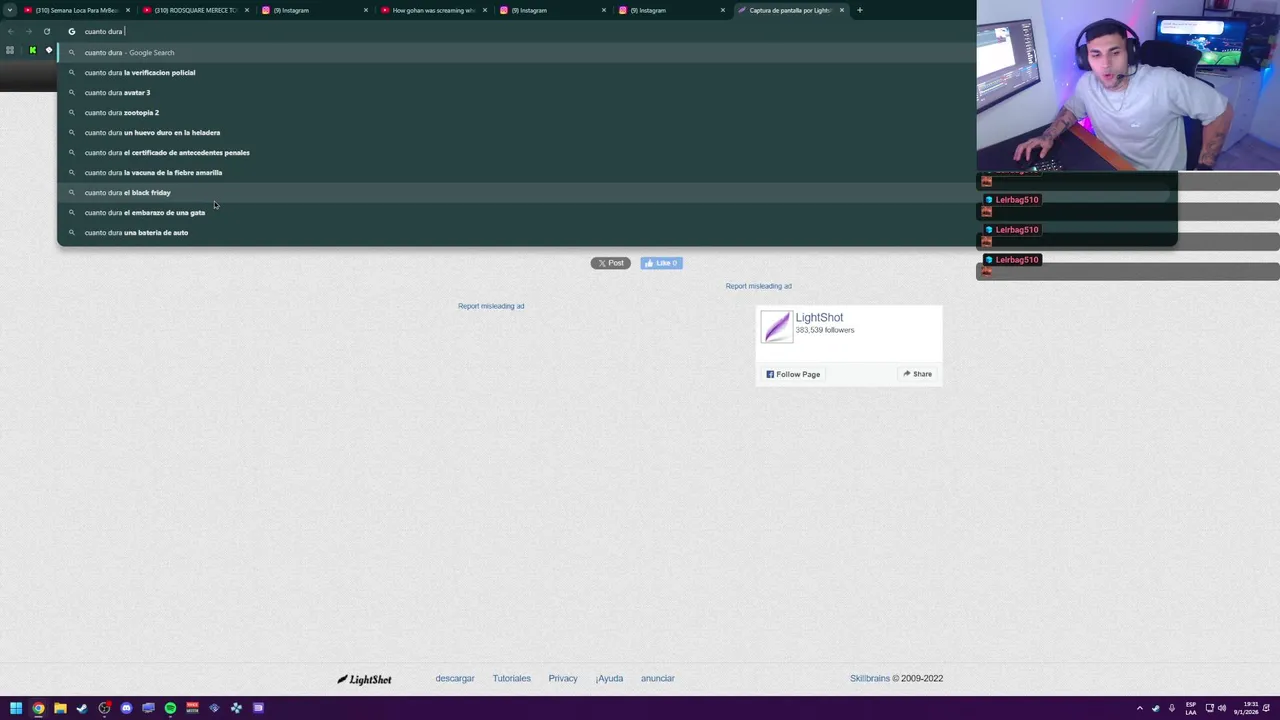Open the 'descargar' footer link
The width and height of the screenshot is (1280, 720).
pyautogui.click(x=455, y=678)
